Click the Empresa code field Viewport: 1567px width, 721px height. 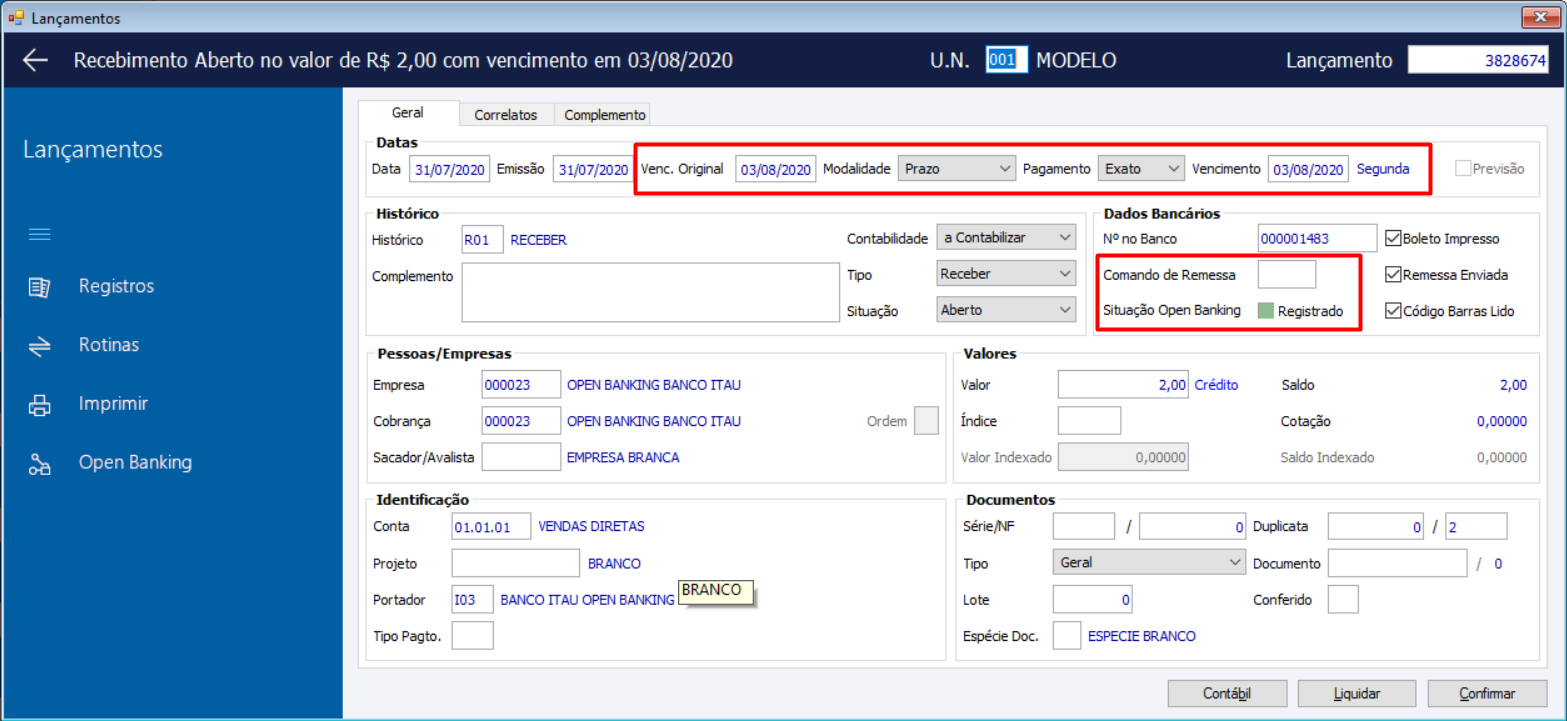coord(521,385)
